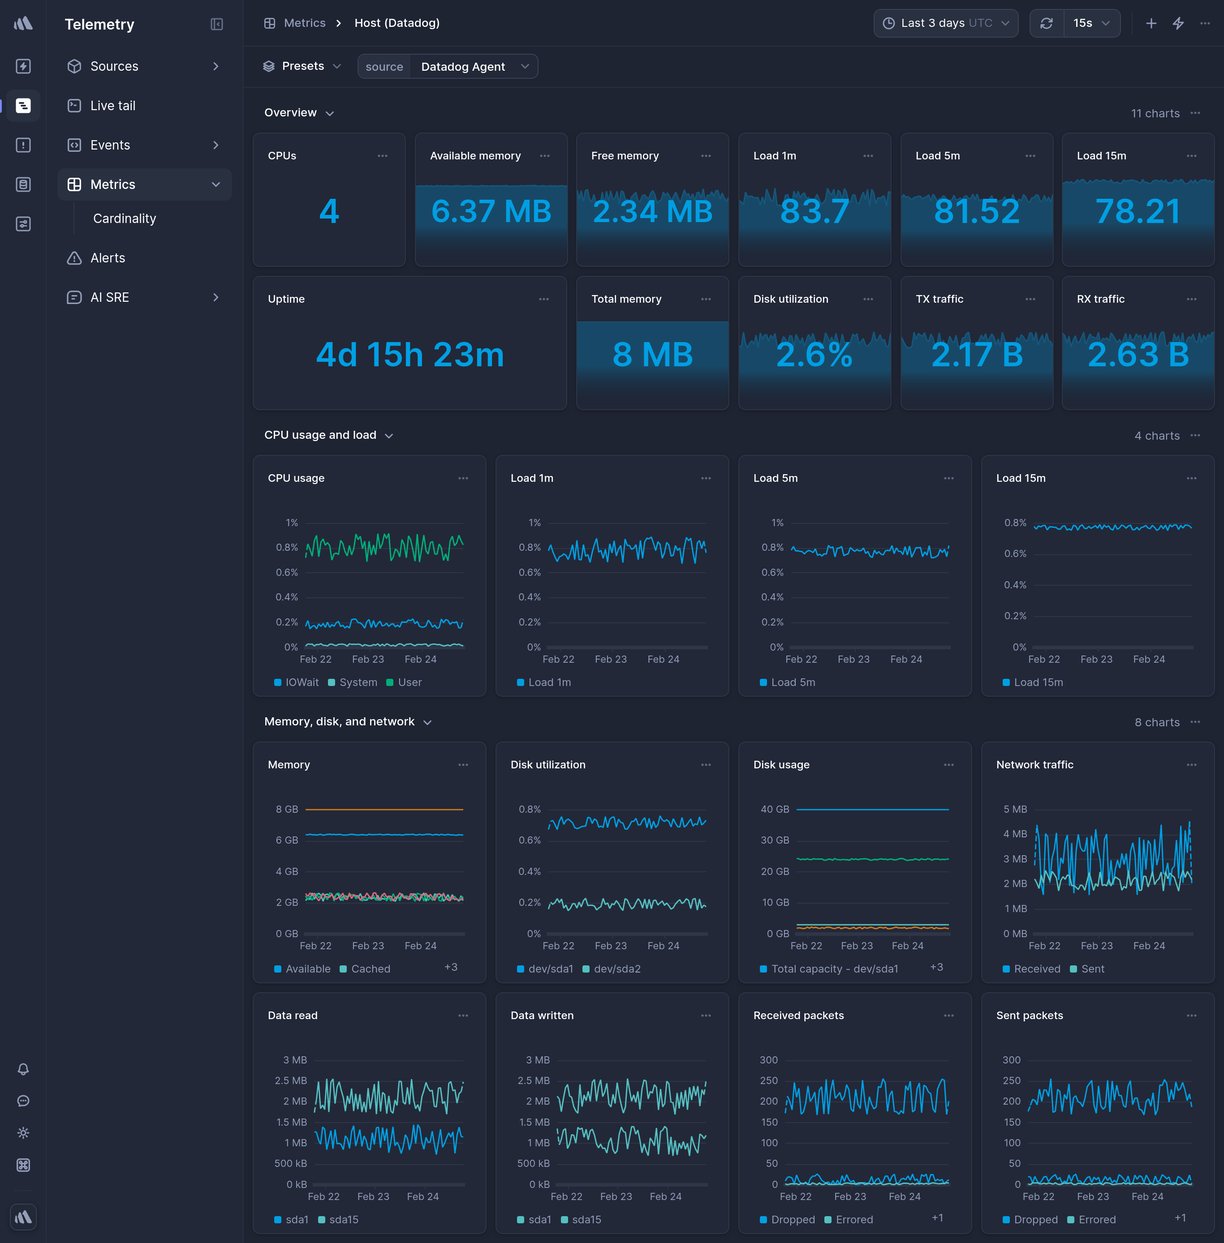The width and height of the screenshot is (1224, 1243).
Task: Open the Last 3 days time range dropdown
Action: (944, 22)
